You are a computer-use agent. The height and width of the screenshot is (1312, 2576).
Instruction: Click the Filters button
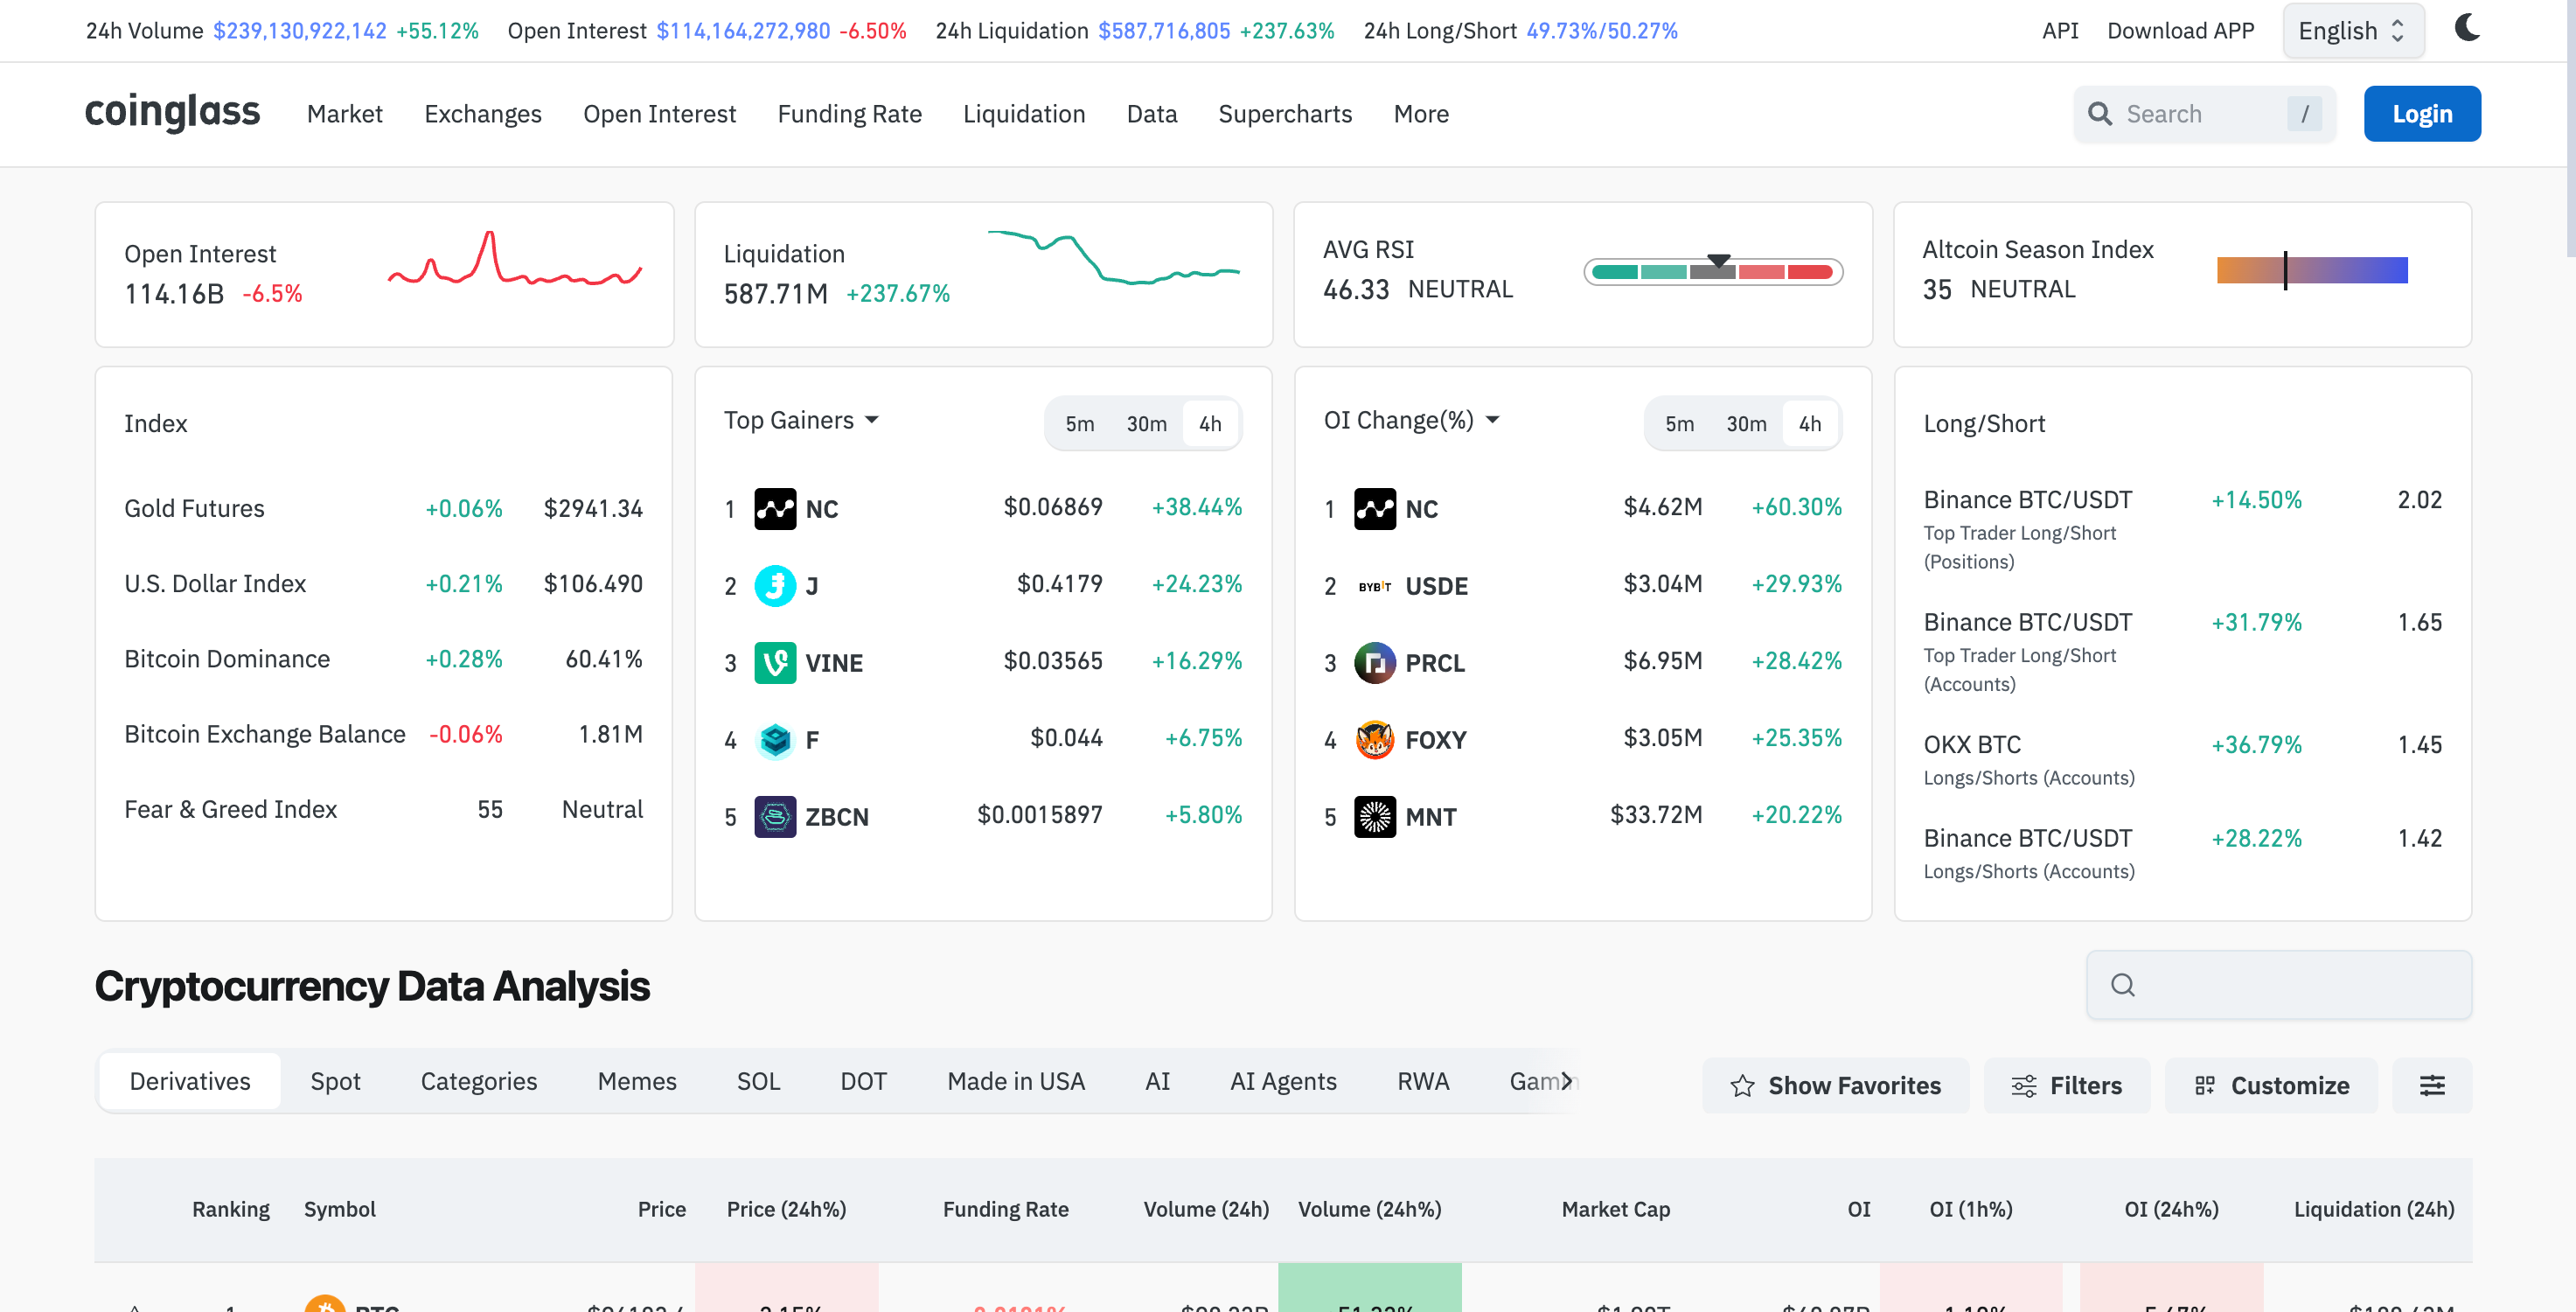(x=2067, y=1086)
